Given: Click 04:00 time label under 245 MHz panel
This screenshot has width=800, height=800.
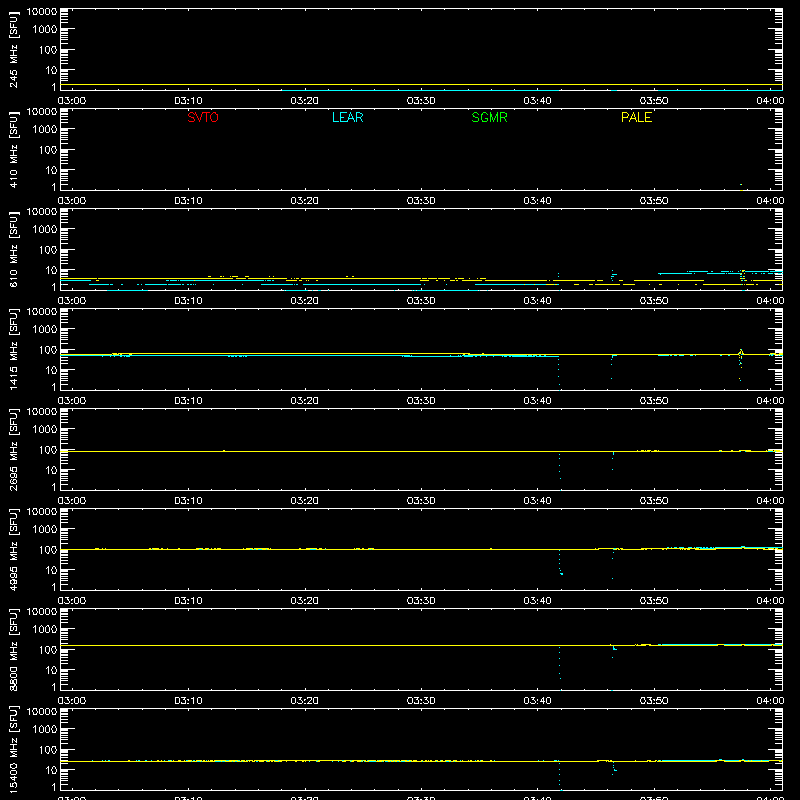Looking at the screenshot, I should coord(770,101).
